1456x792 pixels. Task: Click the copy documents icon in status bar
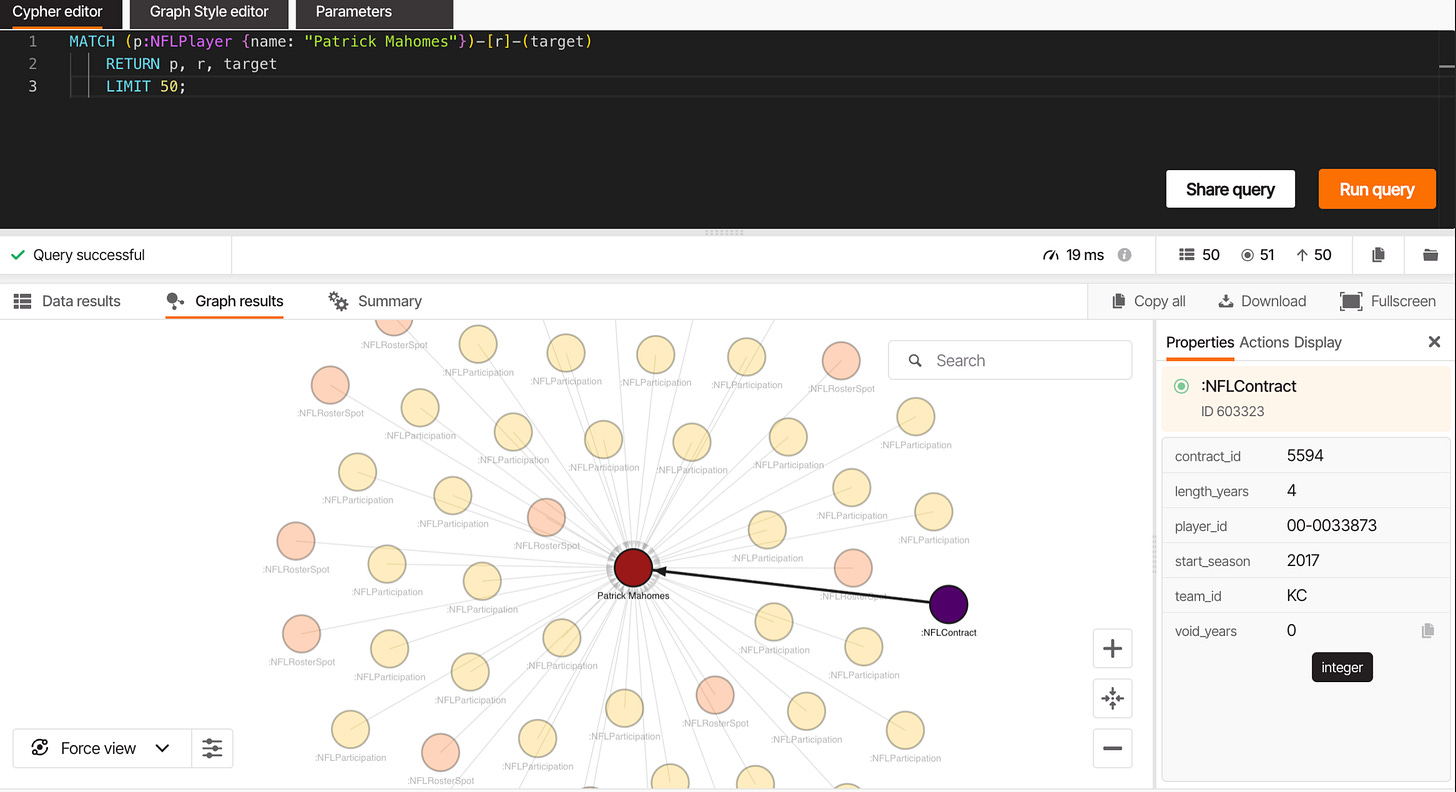(x=1378, y=255)
